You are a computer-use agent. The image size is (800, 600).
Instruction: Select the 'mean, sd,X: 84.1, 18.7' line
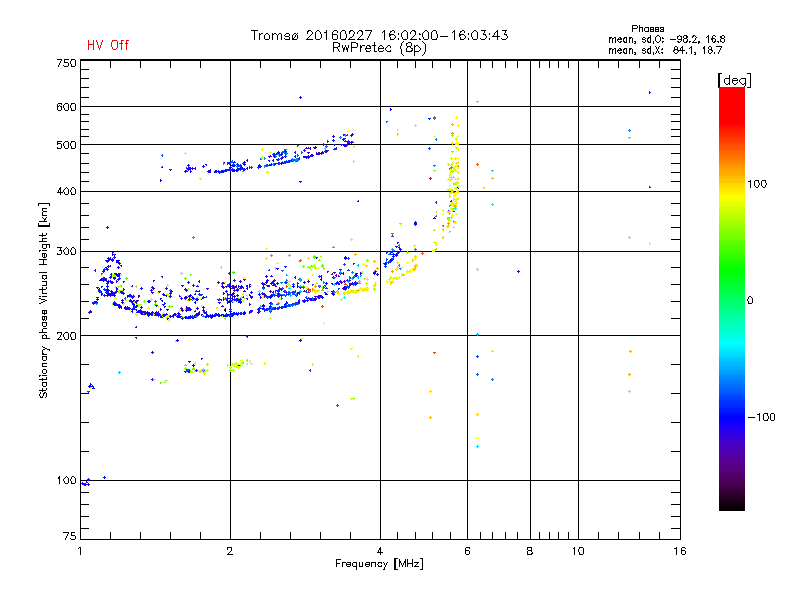[x=665, y=50]
